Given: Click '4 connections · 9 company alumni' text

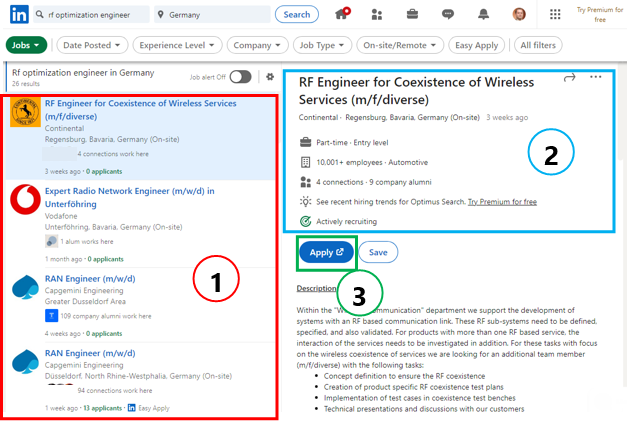Looking at the screenshot, I should 373,182.
